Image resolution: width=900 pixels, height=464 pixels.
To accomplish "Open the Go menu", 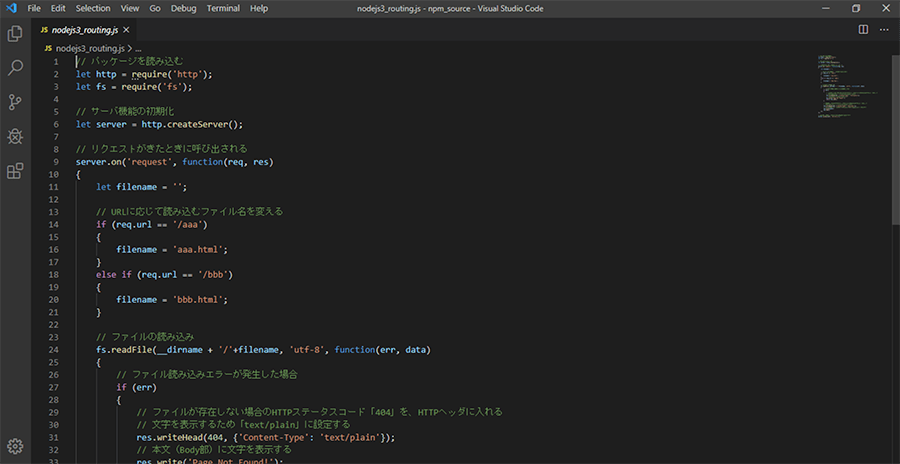I will [155, 9].
